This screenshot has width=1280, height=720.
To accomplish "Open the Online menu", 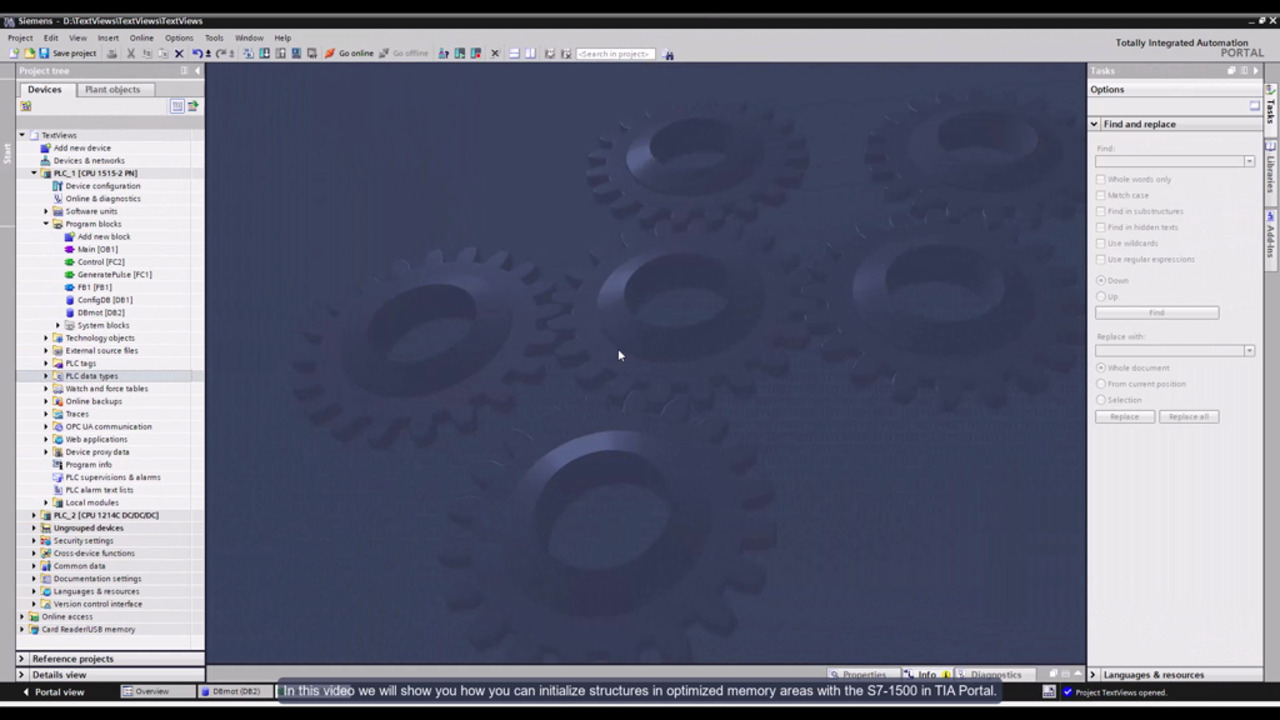I will 141,38.
